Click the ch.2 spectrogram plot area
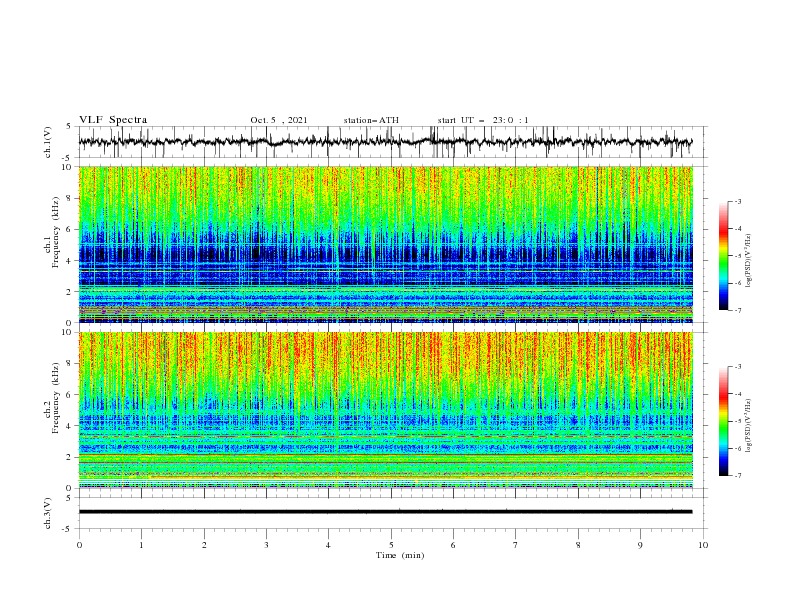 [x=386, y=410]
